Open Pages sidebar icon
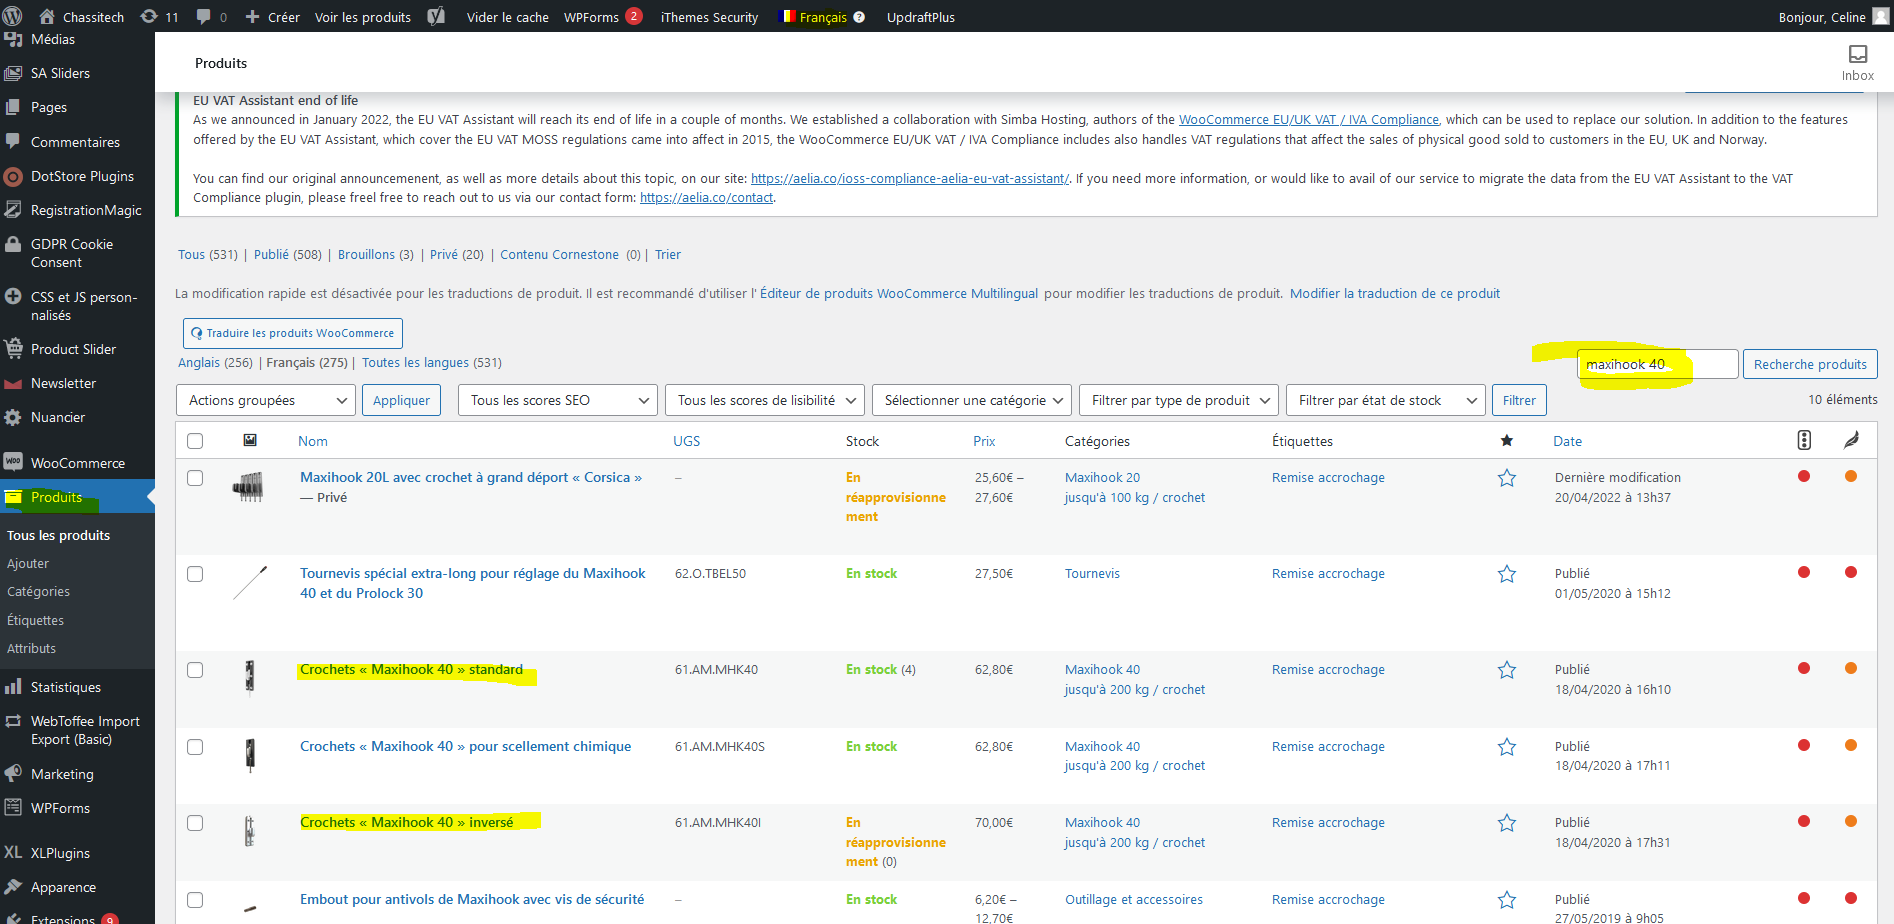This screenshot has height=924, width=1894. point(13,107)
